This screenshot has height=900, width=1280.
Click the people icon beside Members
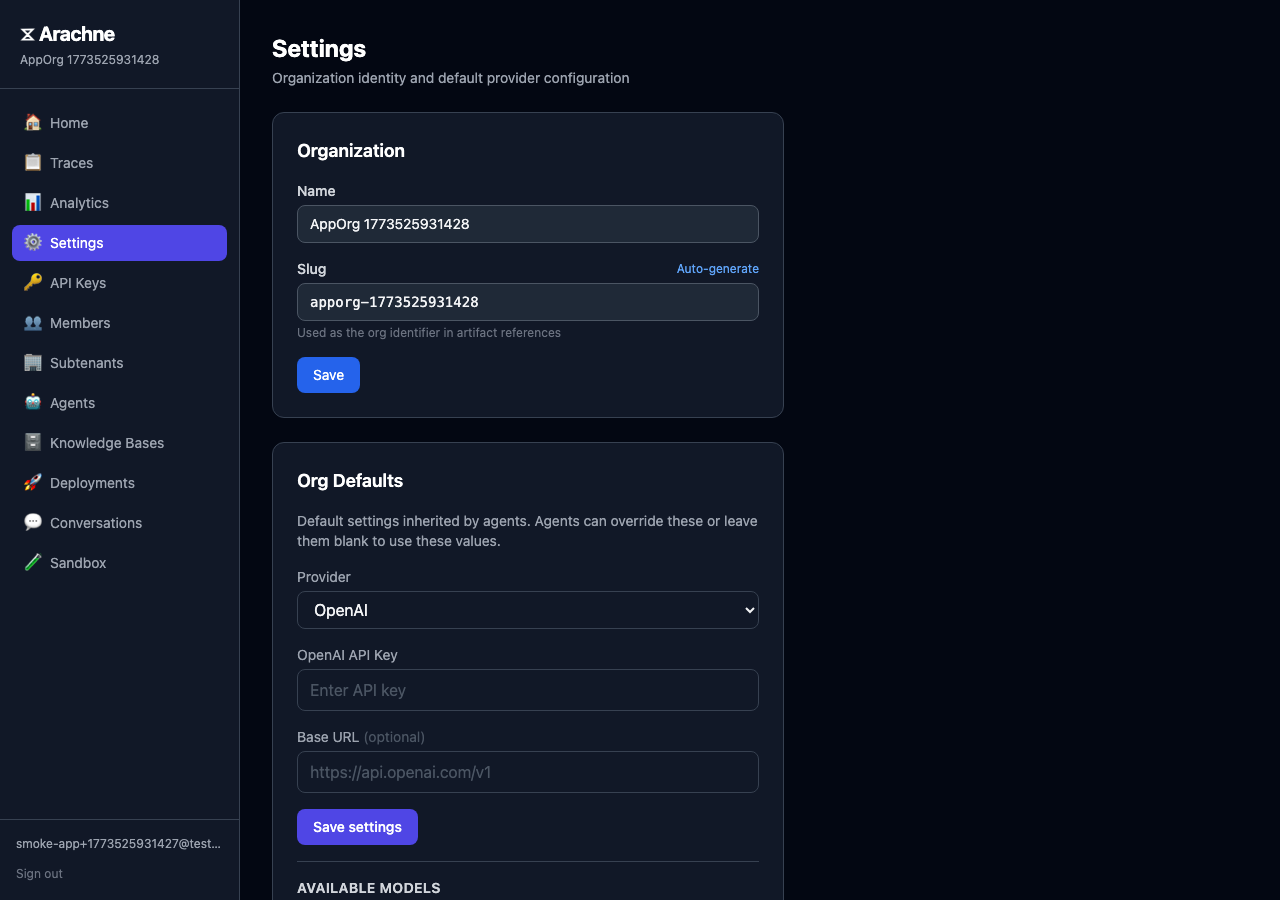coord(33,323)
